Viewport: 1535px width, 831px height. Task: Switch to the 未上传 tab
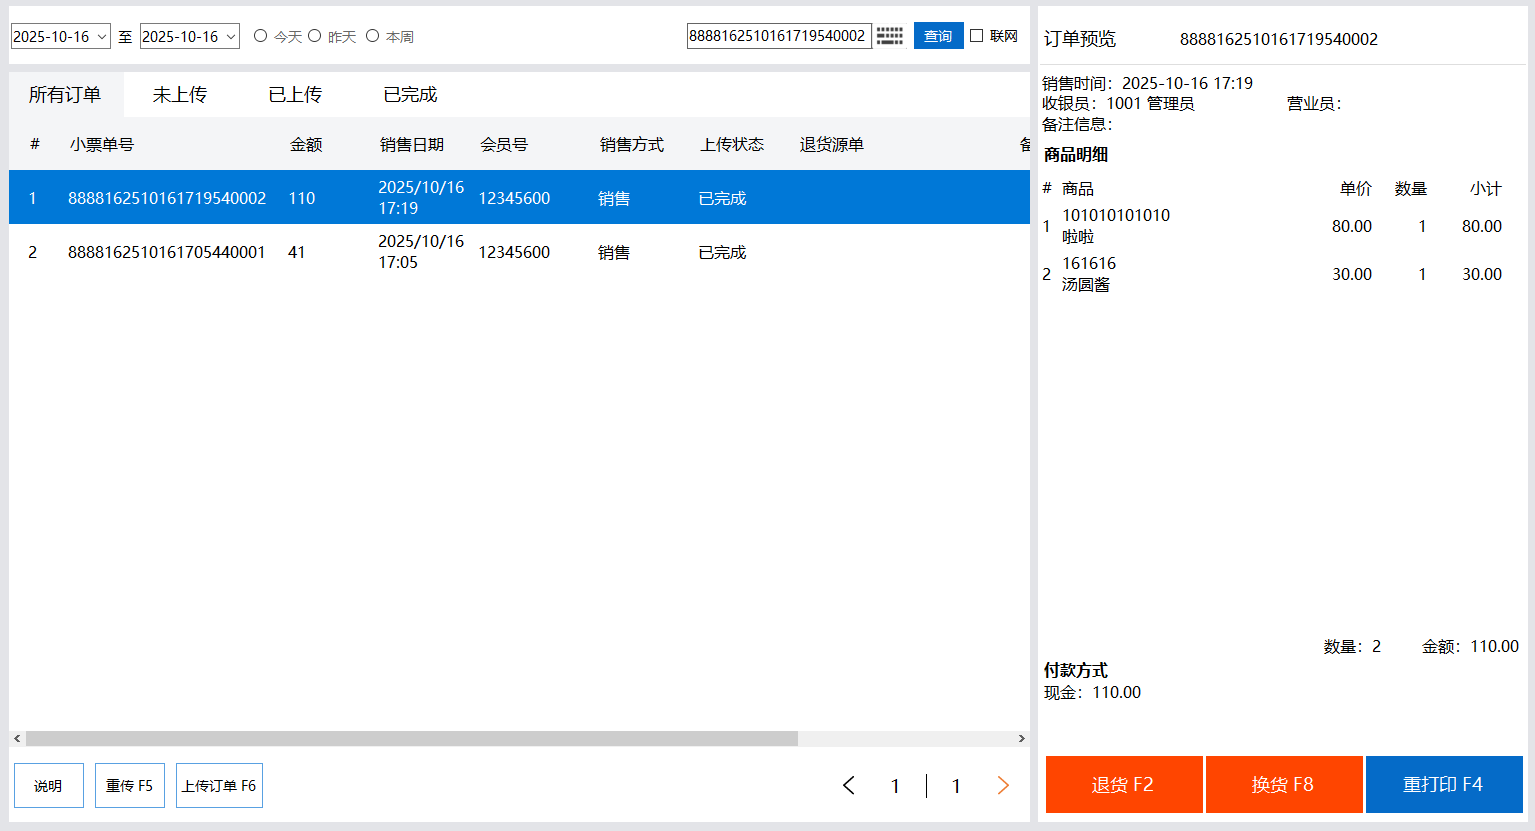coord(180,95)
